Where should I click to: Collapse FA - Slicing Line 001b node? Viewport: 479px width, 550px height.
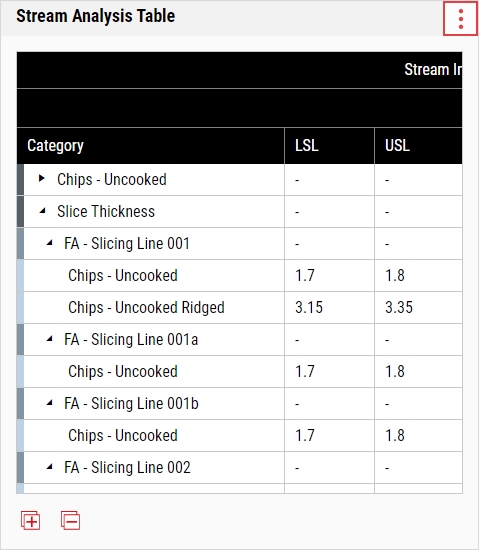pyautogui.click(x=49, y=403)
